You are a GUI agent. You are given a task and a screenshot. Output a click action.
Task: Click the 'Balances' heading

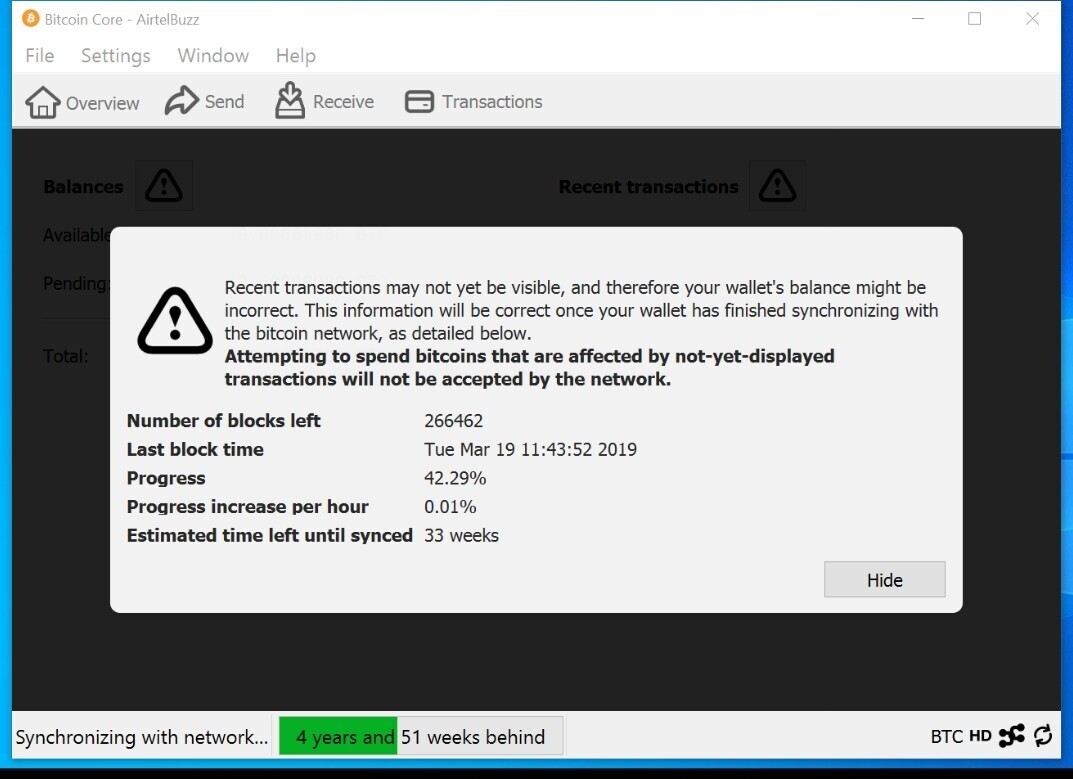(x=83, y=187)
